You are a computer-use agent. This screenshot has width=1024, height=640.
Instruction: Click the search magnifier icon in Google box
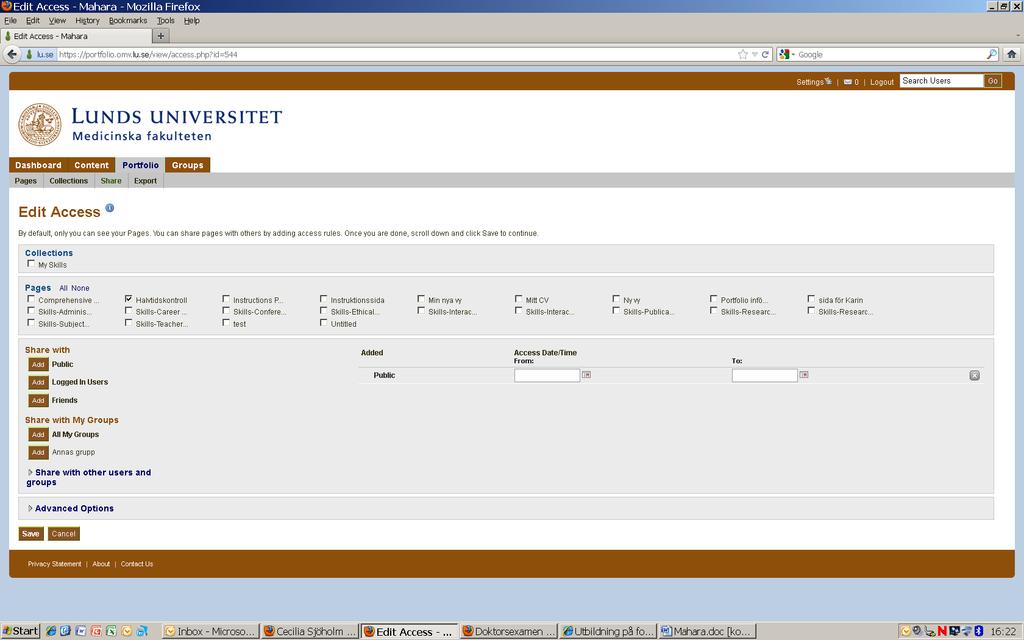[991, 54]
